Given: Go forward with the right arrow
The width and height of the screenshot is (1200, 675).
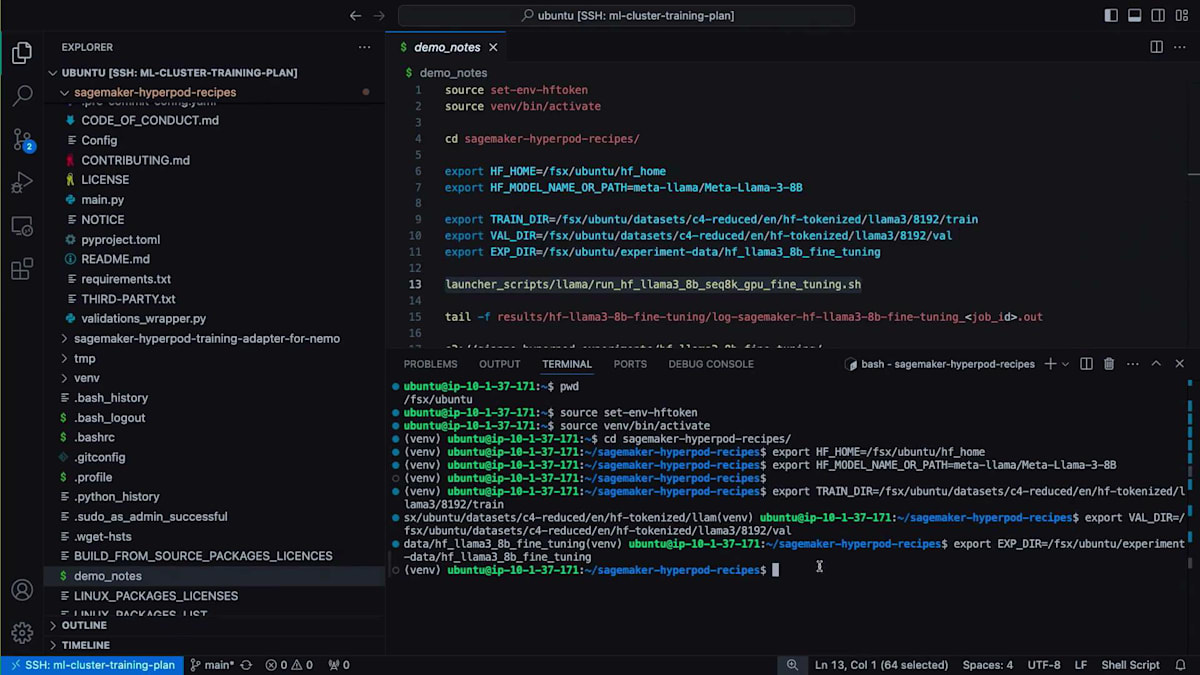Looking at the screenshot, I should coord(379,15).
